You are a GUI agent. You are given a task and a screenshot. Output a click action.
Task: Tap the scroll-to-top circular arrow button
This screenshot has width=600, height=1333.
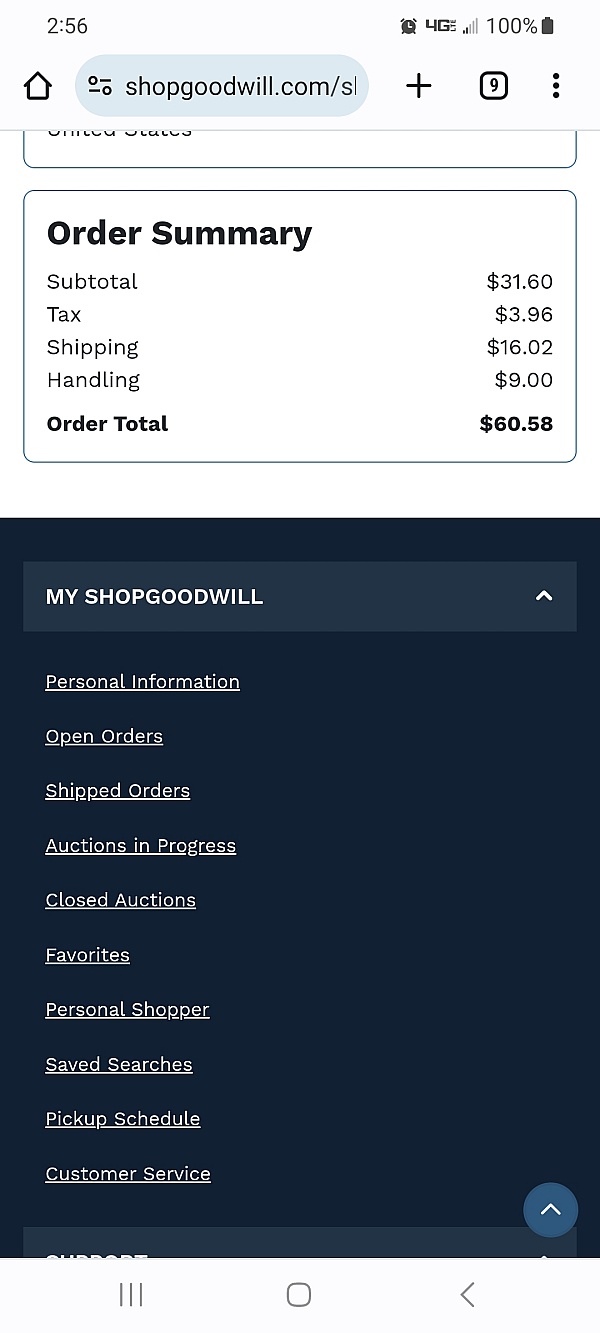[x=551, y=1210]
